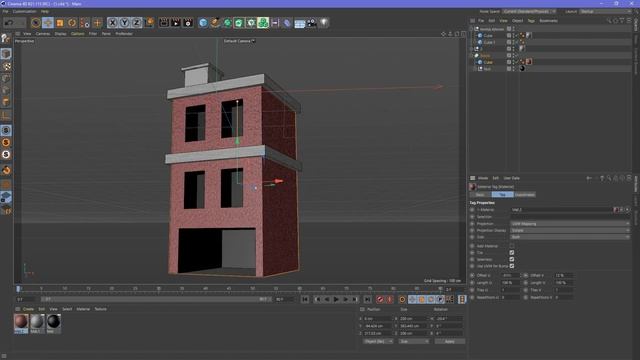Screen dimensions: 640x360
Task: Open the Tags menu in Object Manager
Action: tap(531, 21)
